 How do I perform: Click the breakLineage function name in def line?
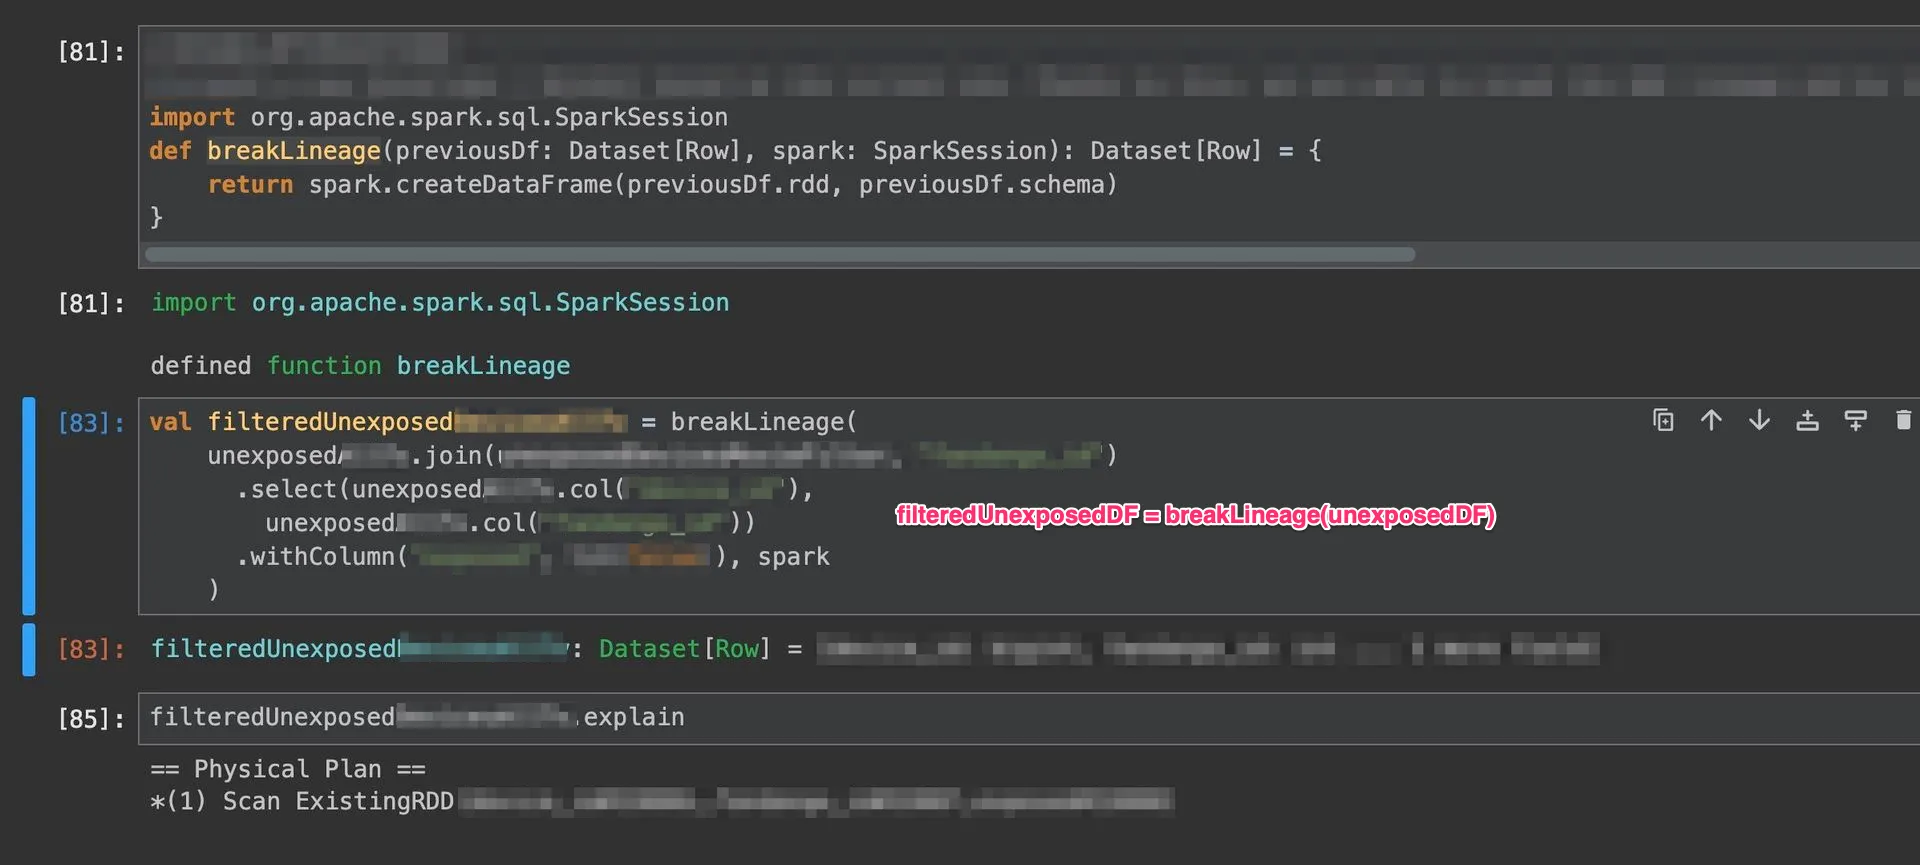pos(293,151)
